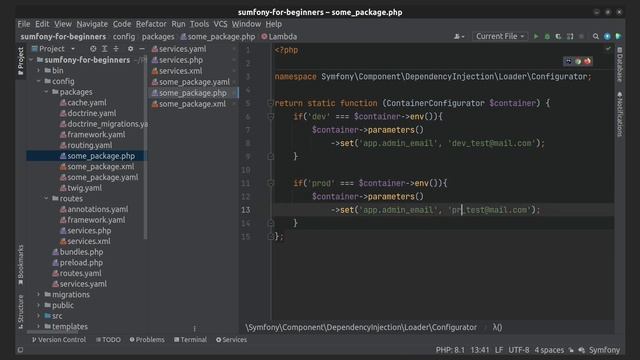
Task: Click the packages breadcrumb in the navigation bar
Action: point(158,36)
